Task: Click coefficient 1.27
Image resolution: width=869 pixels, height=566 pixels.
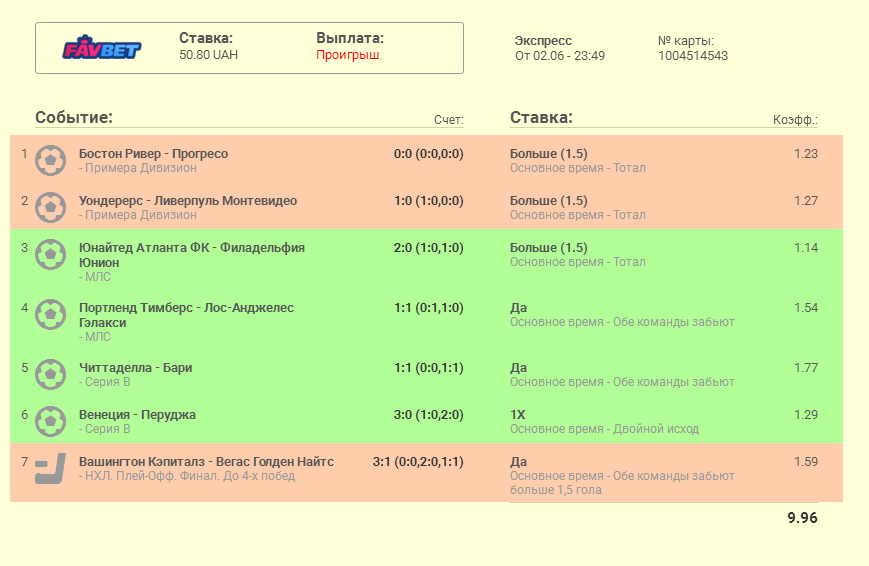Action: point(806,201)
